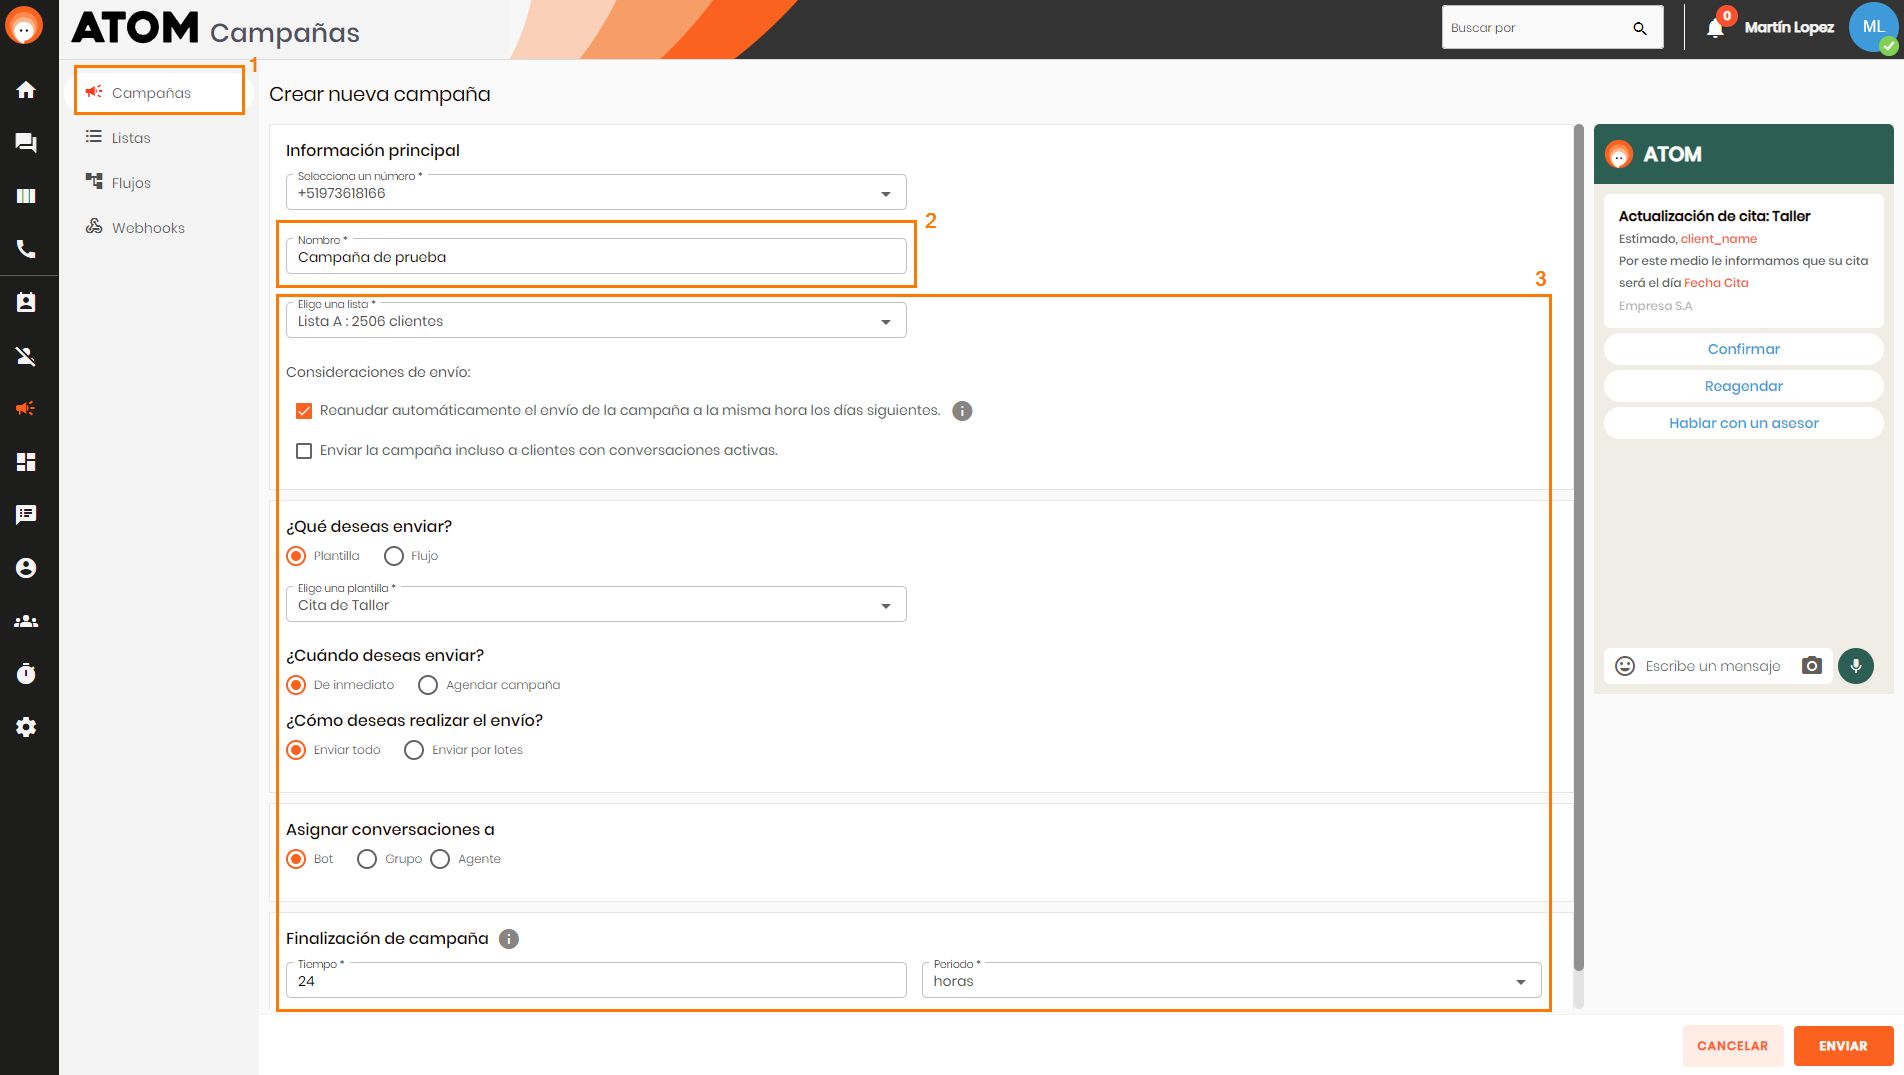This screenshot has height=1075, width=1904.
Task: Click the search magnifier icon
Action: [x=1640, y=28]
